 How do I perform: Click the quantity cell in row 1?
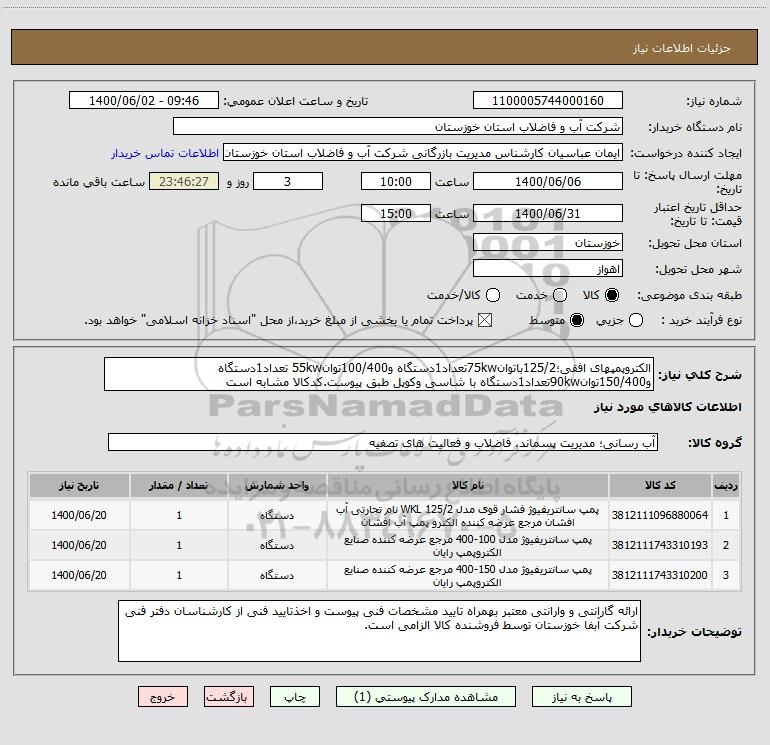click(179, 516)
